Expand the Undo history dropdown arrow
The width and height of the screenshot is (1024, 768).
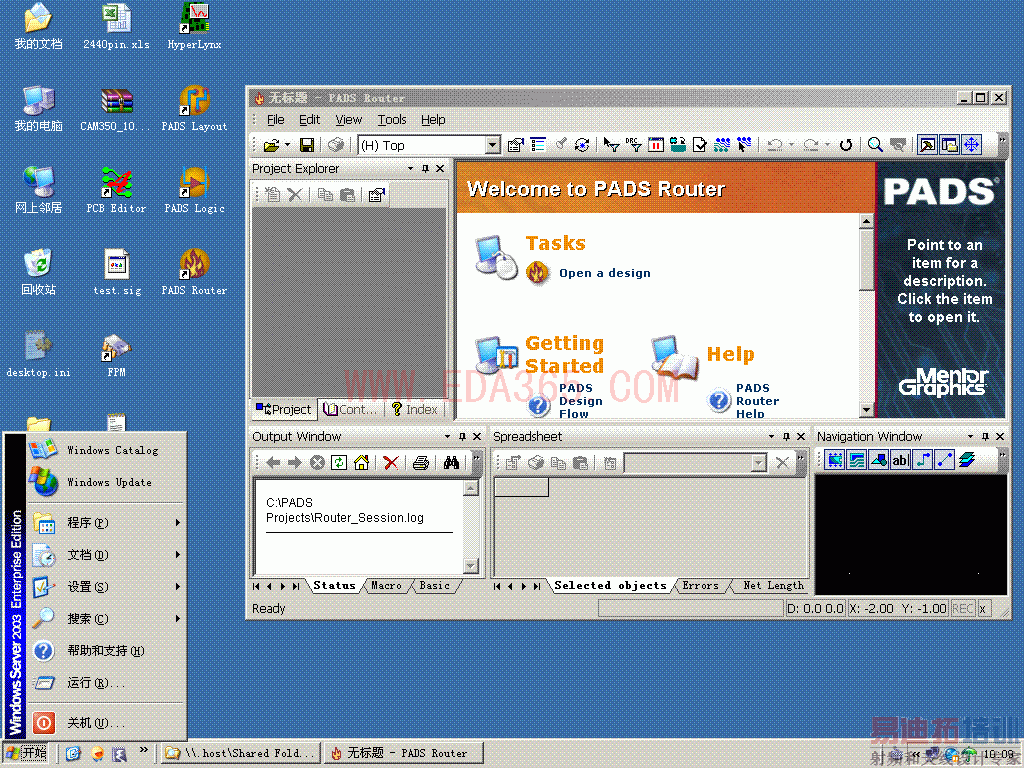[792, 145]
